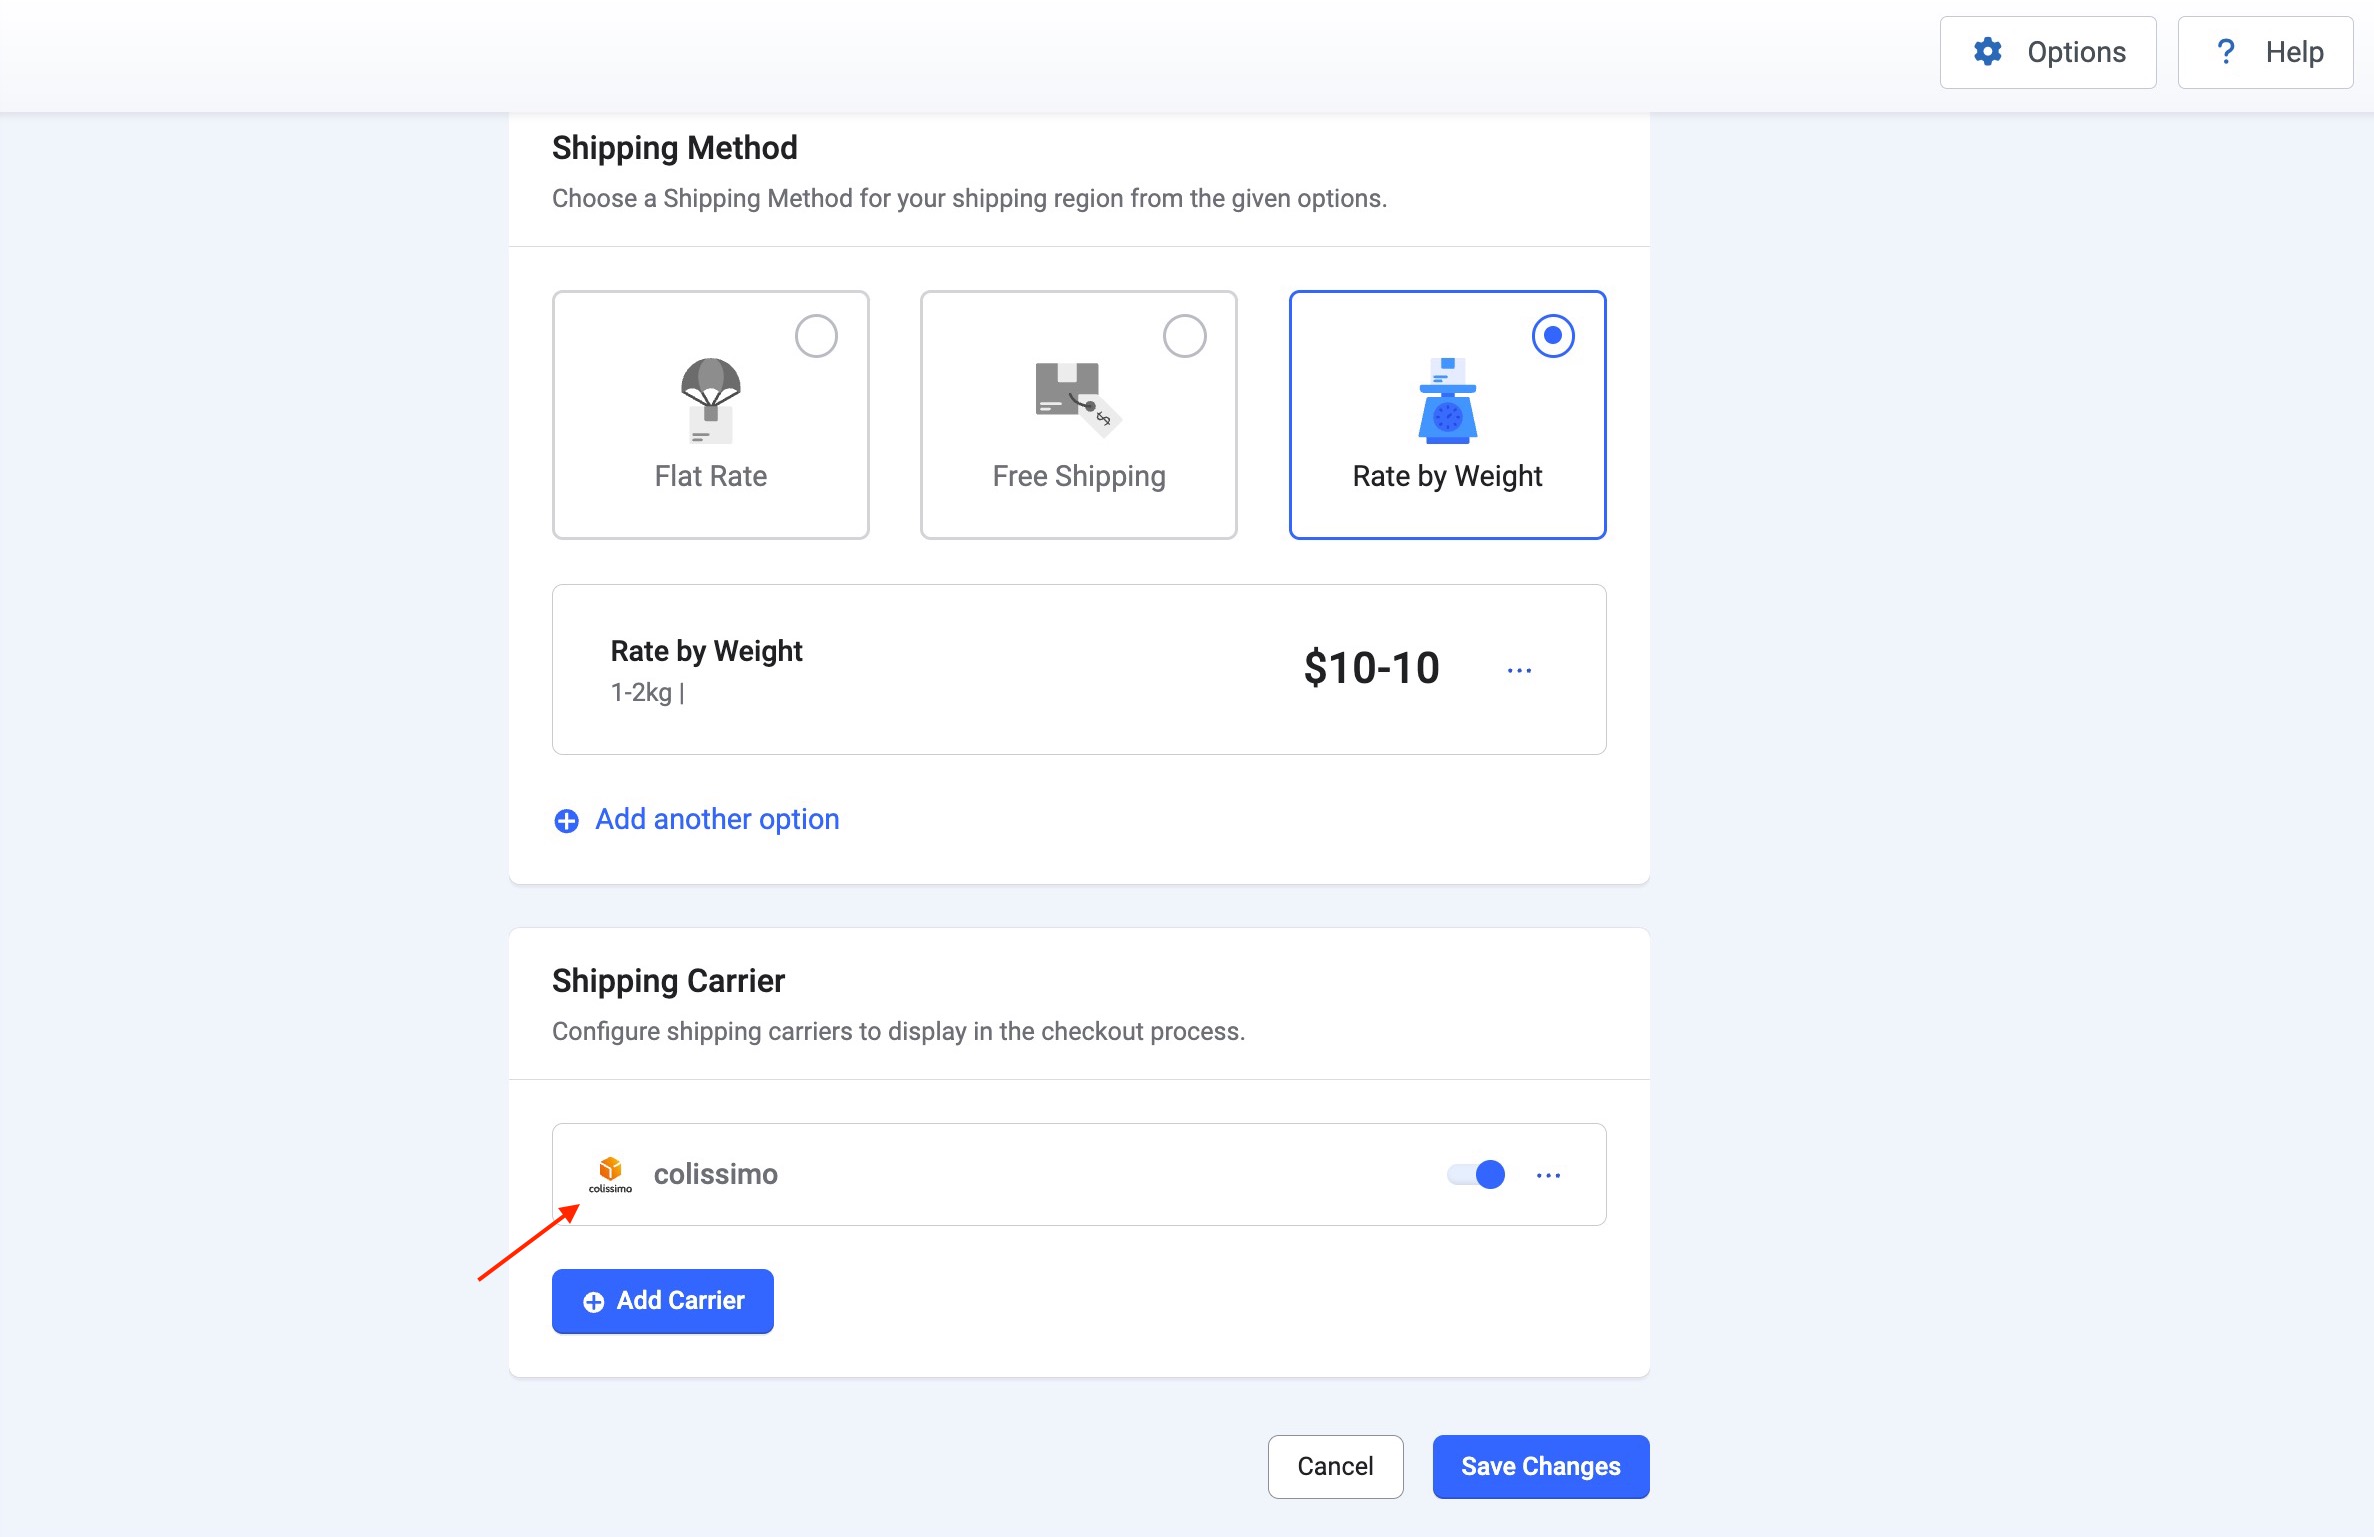Select the Free Shipping radio button
The height and width of the screenshot is (1537, 2374).
pyautogui.click(x=1184, y=336)
